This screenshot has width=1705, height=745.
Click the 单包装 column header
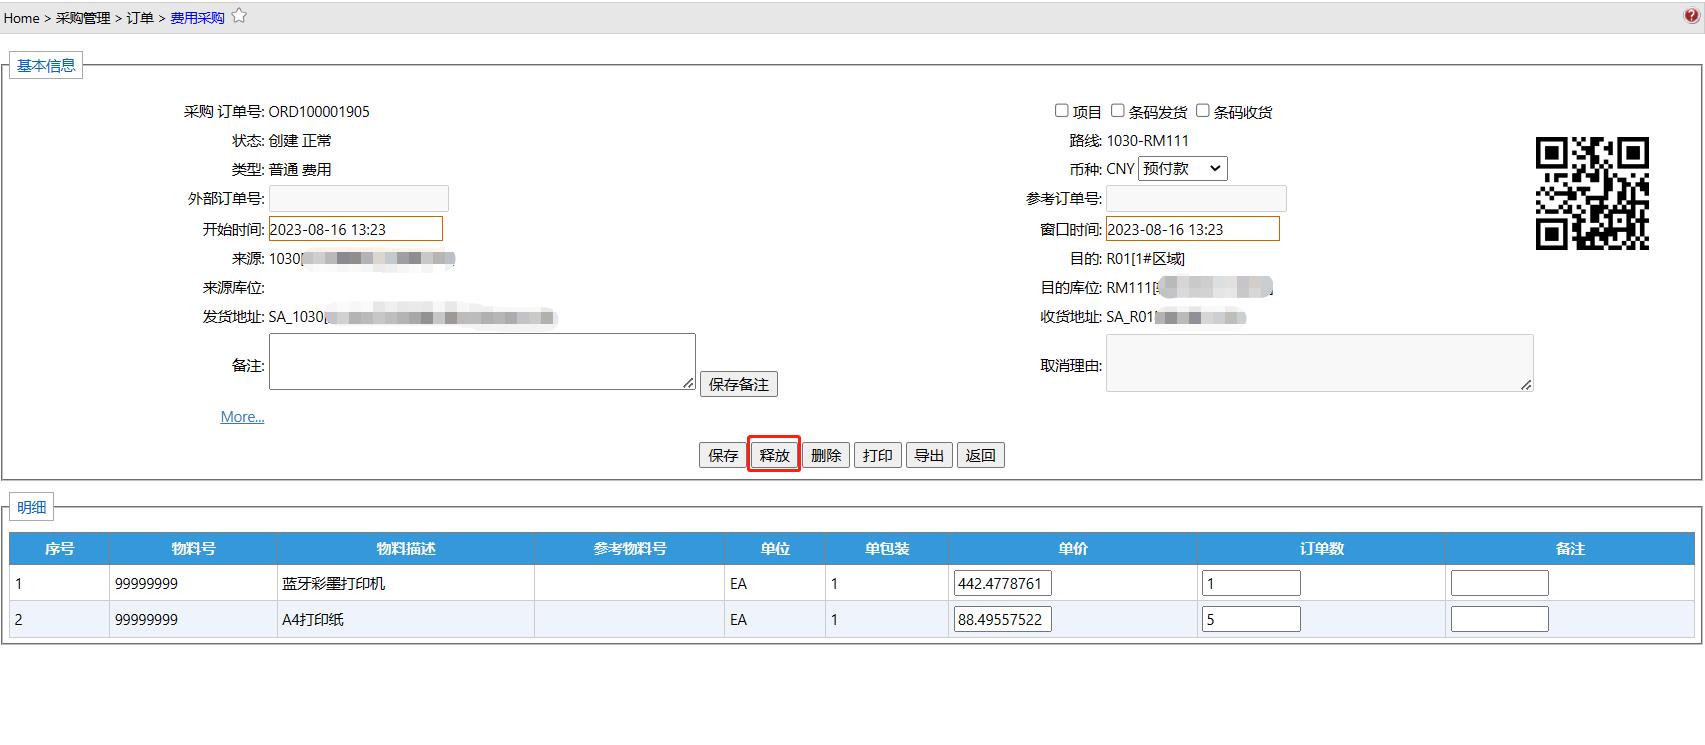coord(887,548)
